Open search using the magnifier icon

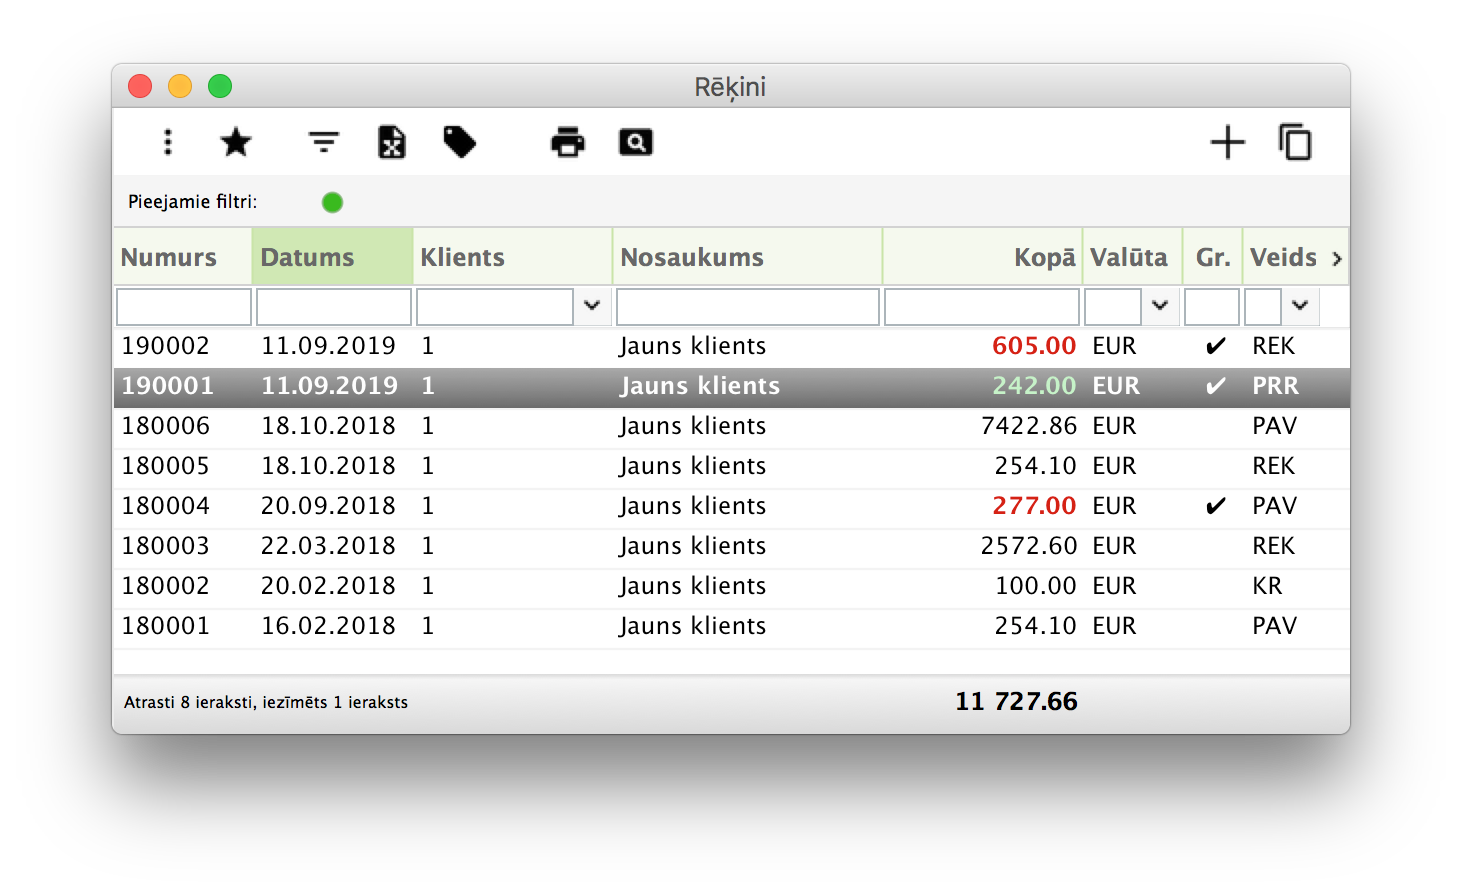636,142
